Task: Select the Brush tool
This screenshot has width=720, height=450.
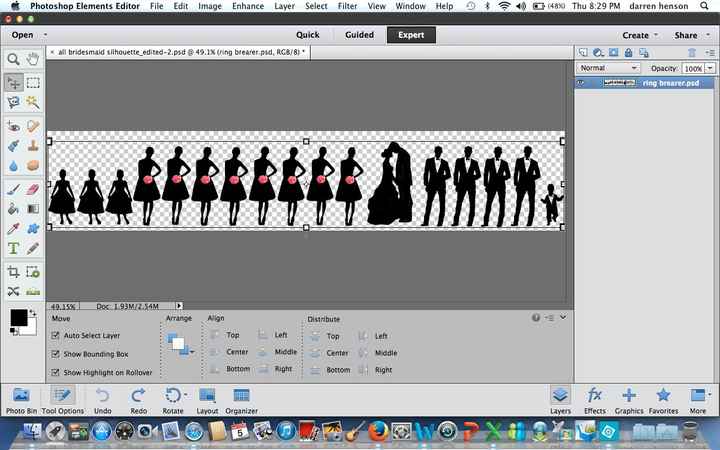Action: coord(13,189)
